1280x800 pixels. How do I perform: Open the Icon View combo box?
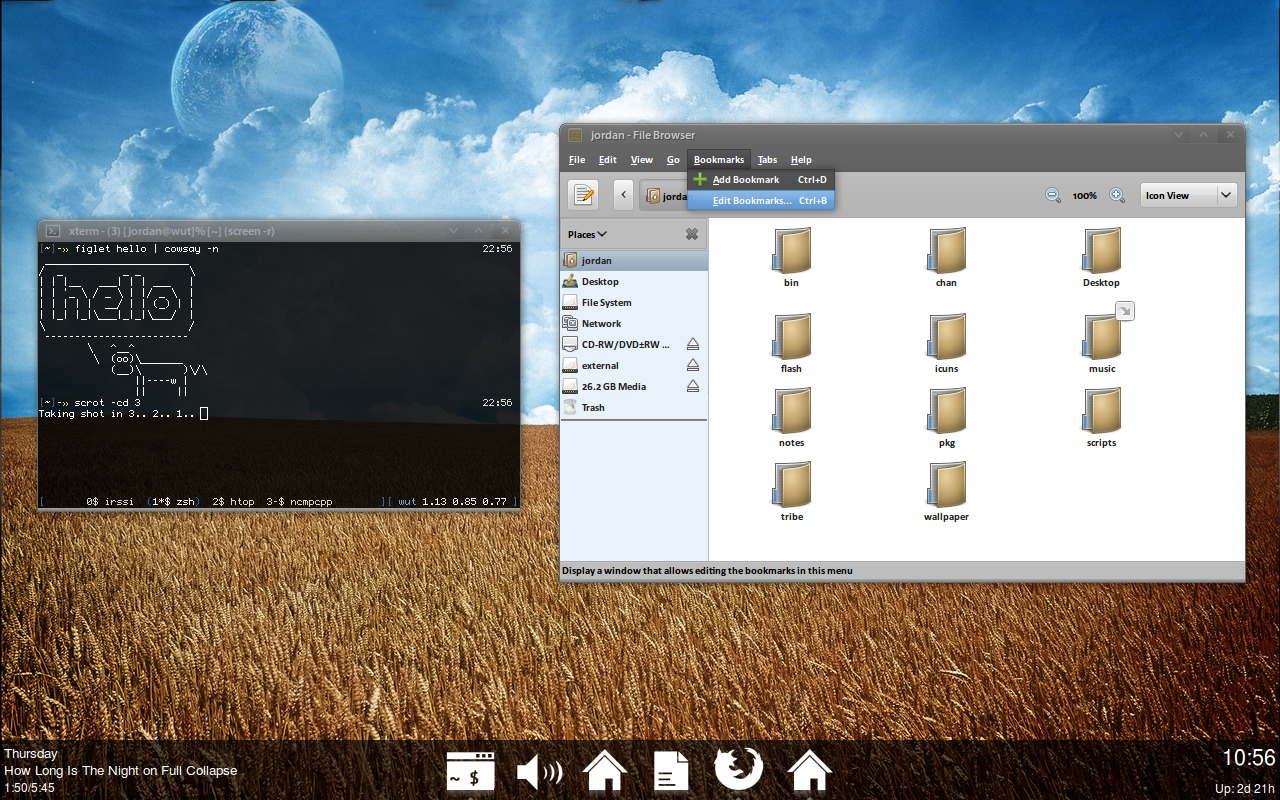pyautogui.click(x=1189, y=195)
